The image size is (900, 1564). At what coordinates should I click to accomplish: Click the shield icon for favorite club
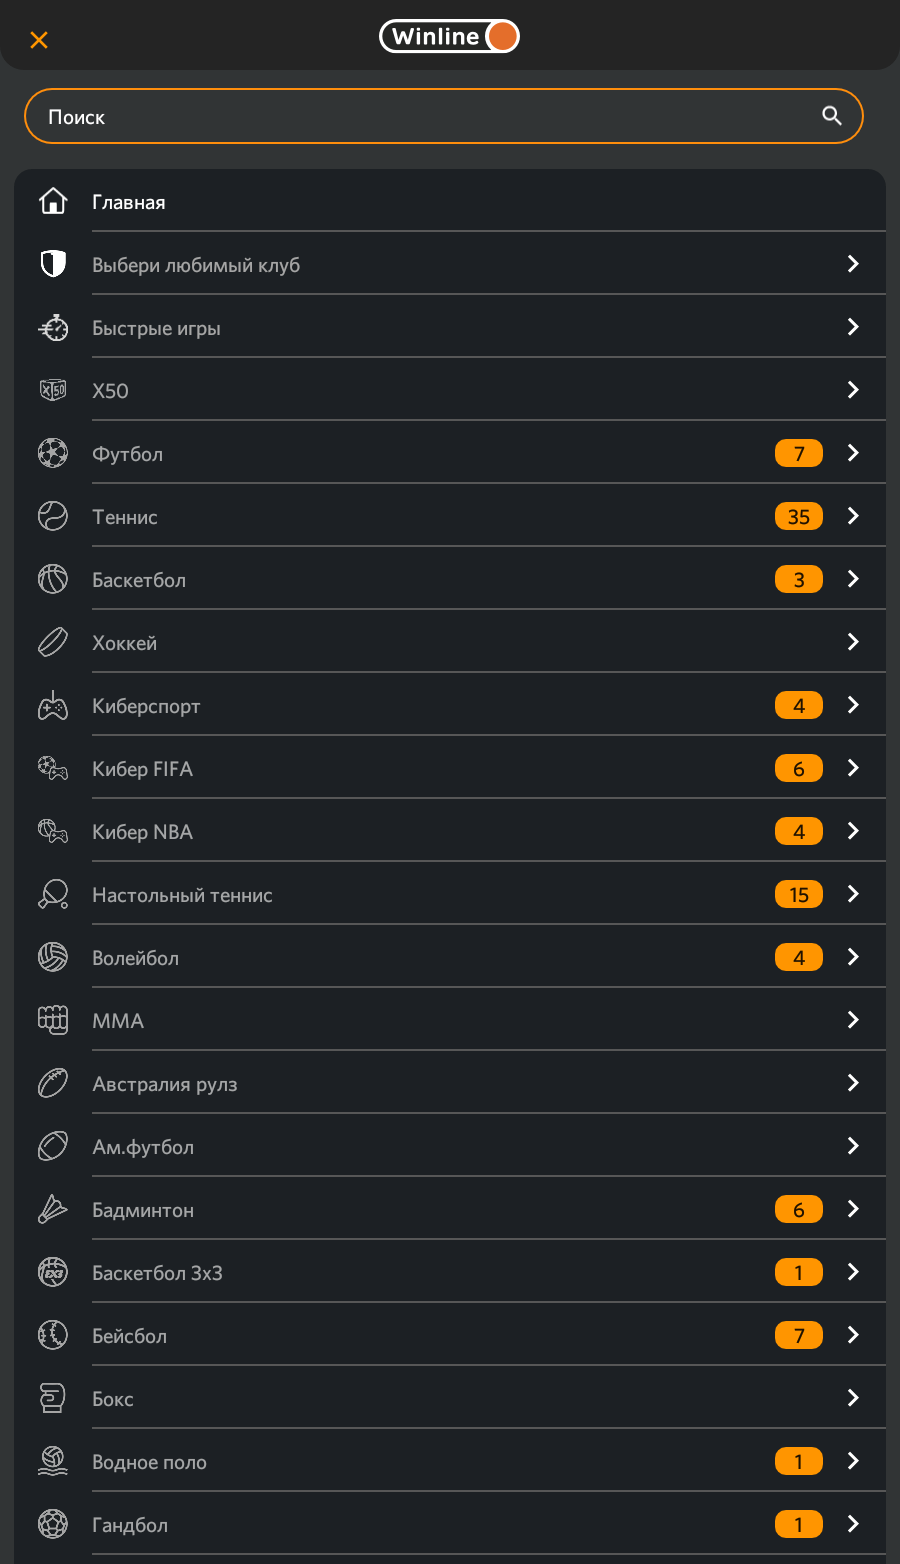coord(53,264)
